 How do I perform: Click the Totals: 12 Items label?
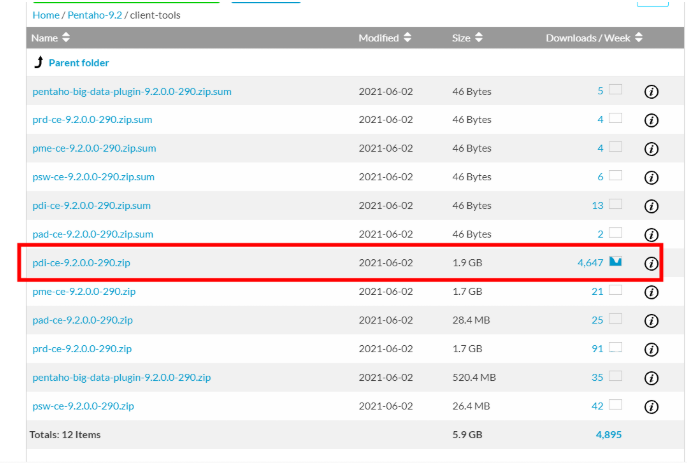(65, 434)
